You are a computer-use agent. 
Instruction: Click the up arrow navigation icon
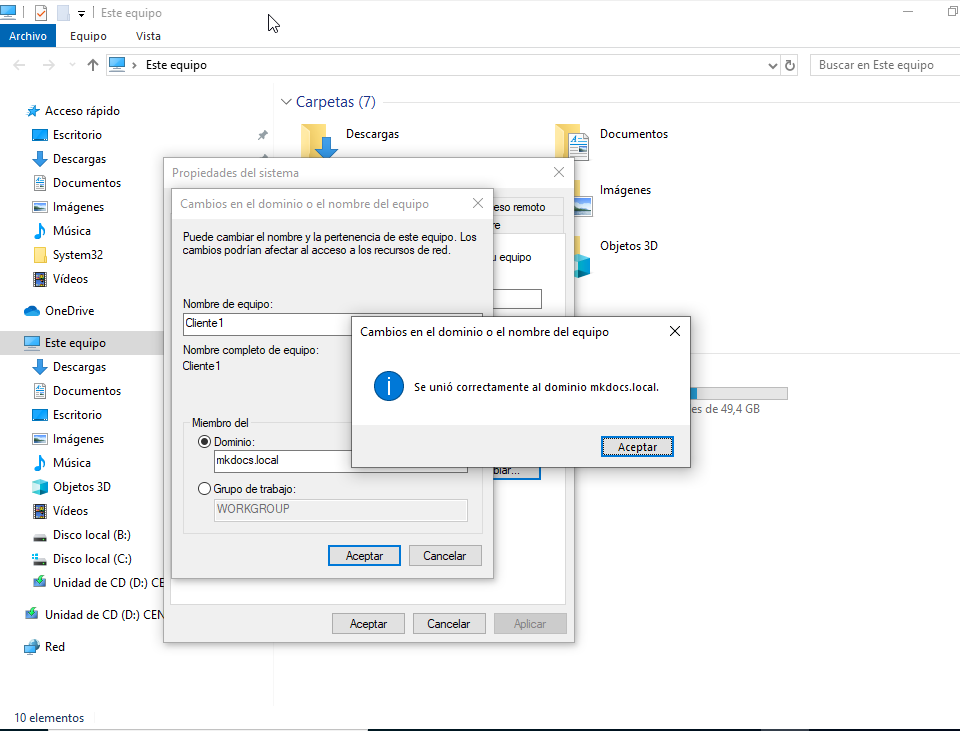point(93,65)
